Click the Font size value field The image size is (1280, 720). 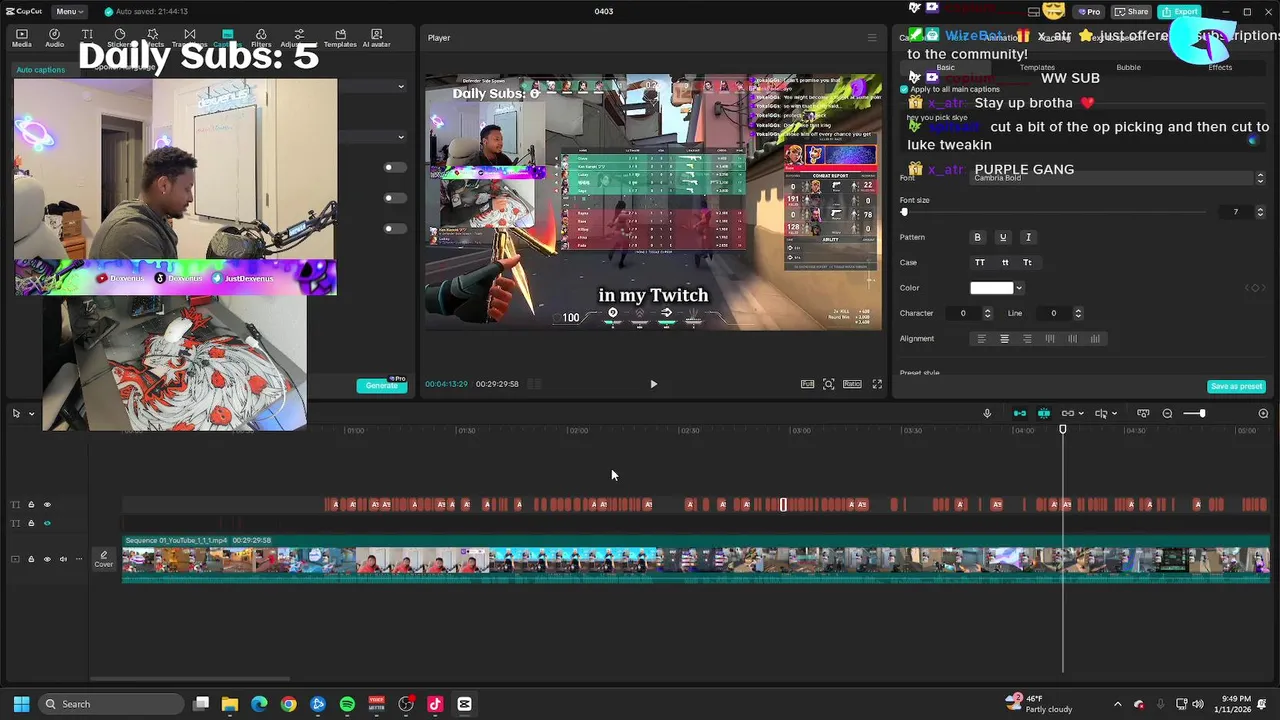coord(1236,212)
